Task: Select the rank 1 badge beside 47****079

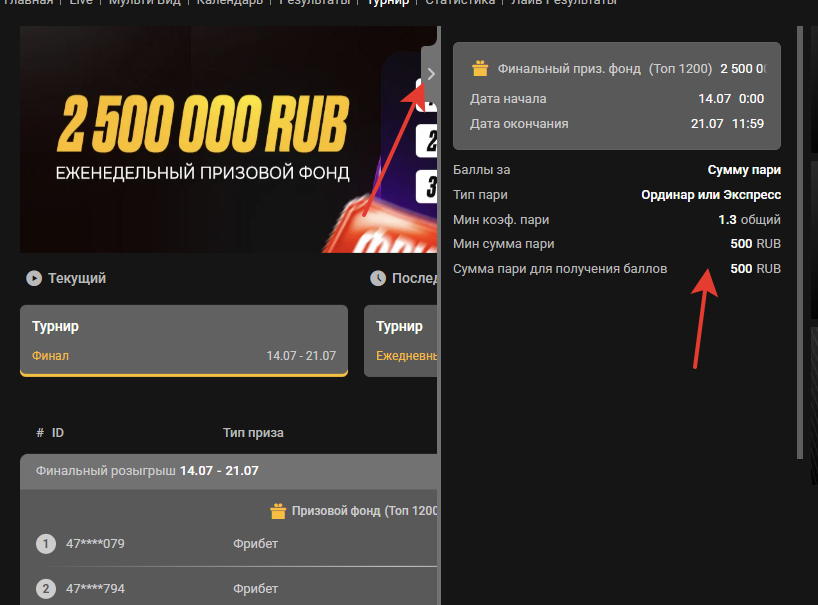Action: click(x=45, y=544)
